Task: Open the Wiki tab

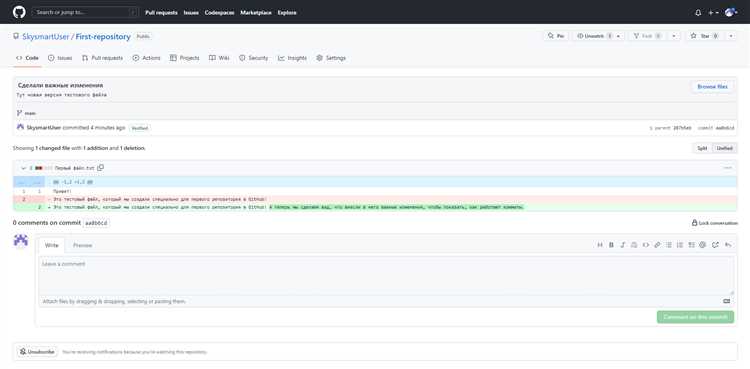Action: pyautogui.click(x=219, y=58)
